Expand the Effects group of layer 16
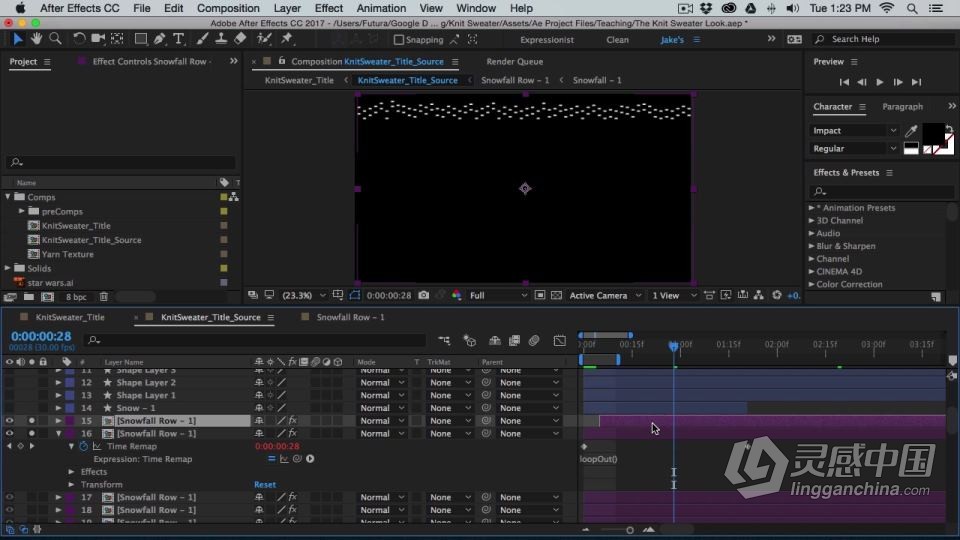 [72, 471]
